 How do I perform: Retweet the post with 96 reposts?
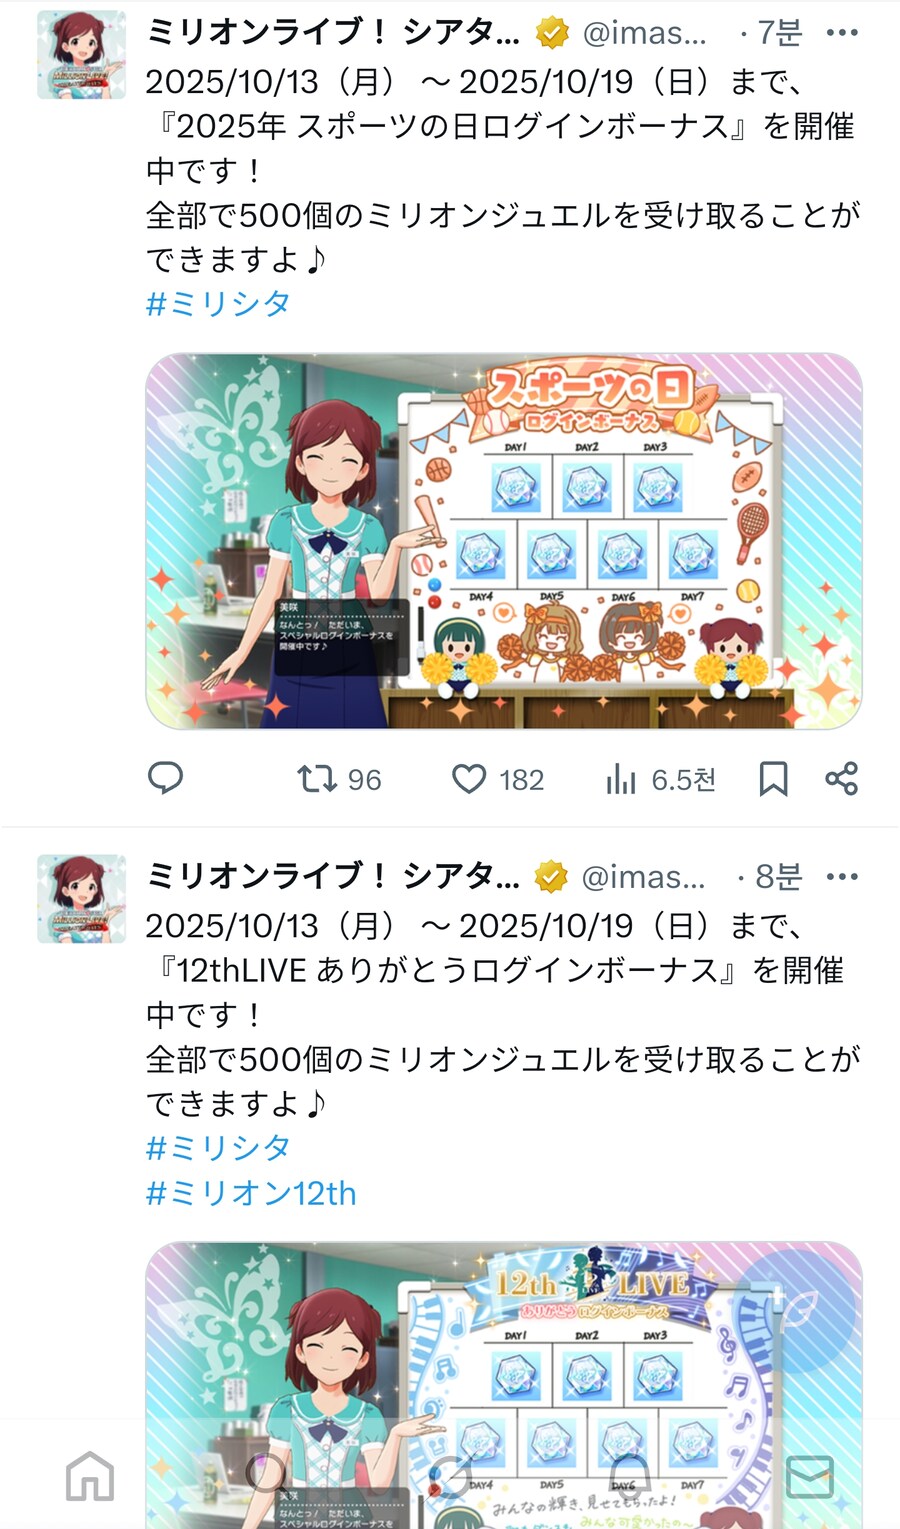pos(339,779)
